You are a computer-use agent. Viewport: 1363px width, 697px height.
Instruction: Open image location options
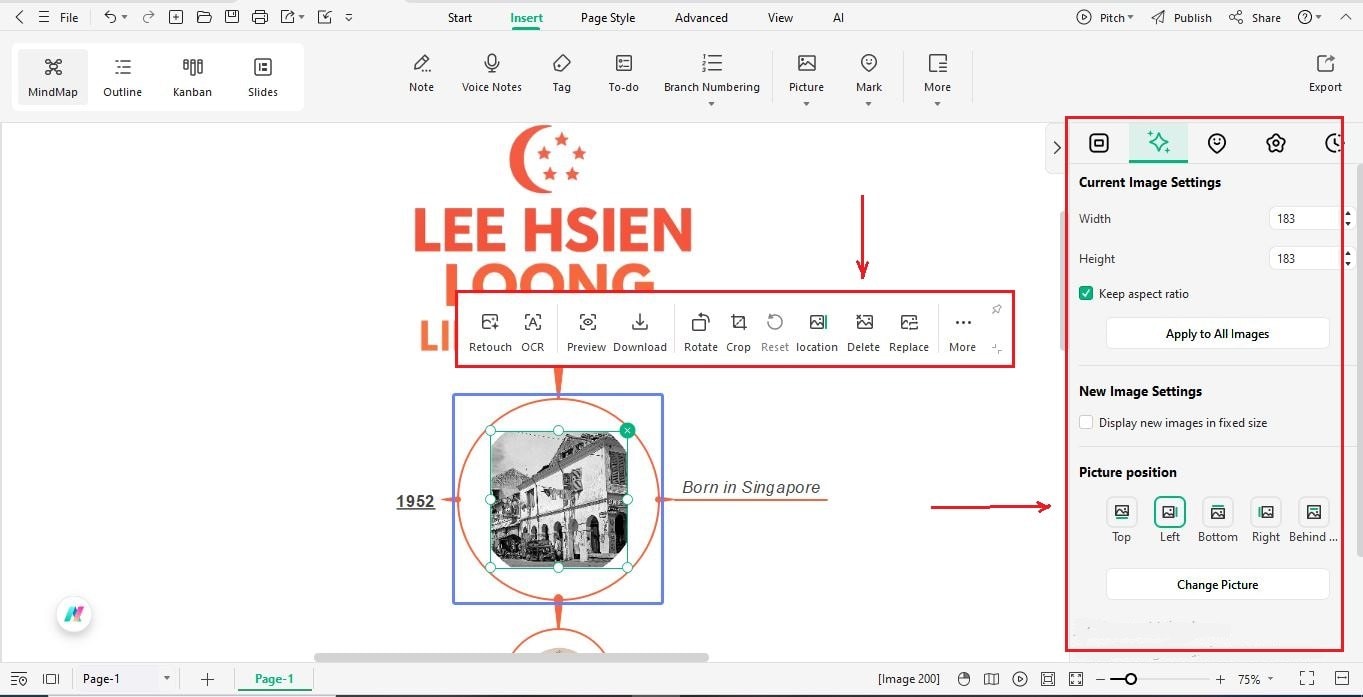[817, 332]
